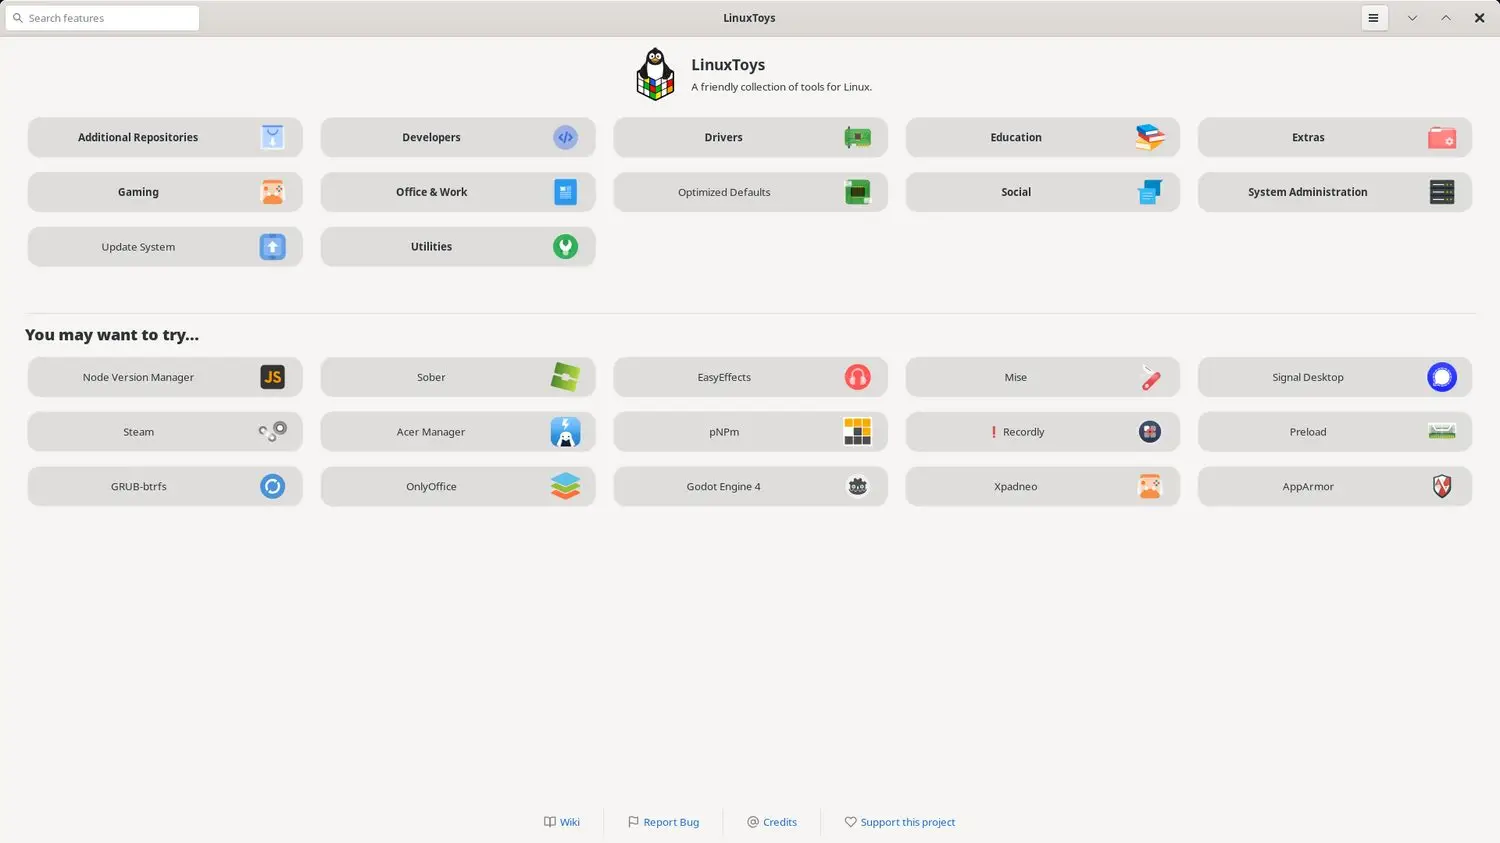The width and height of the screenshot is (1500, 843).
Task: Open Developers via its code icon
Action: 565,137
